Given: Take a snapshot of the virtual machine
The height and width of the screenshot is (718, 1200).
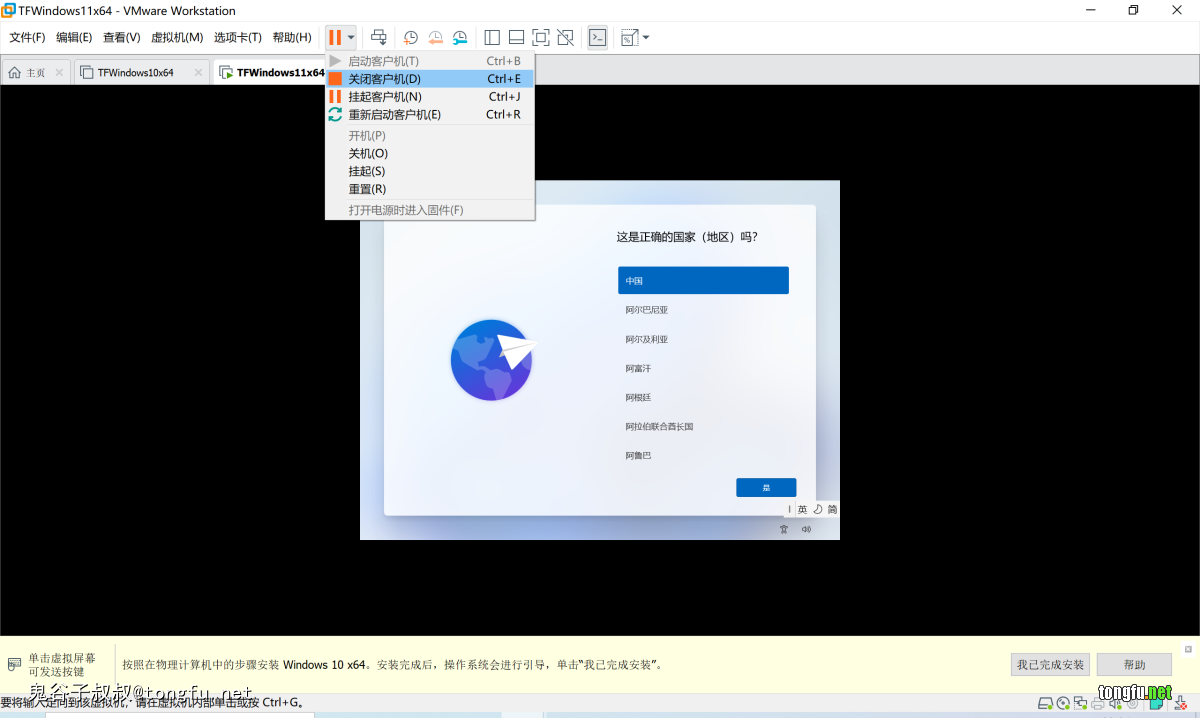Looking at the screenshot, I should click(411, 38).
